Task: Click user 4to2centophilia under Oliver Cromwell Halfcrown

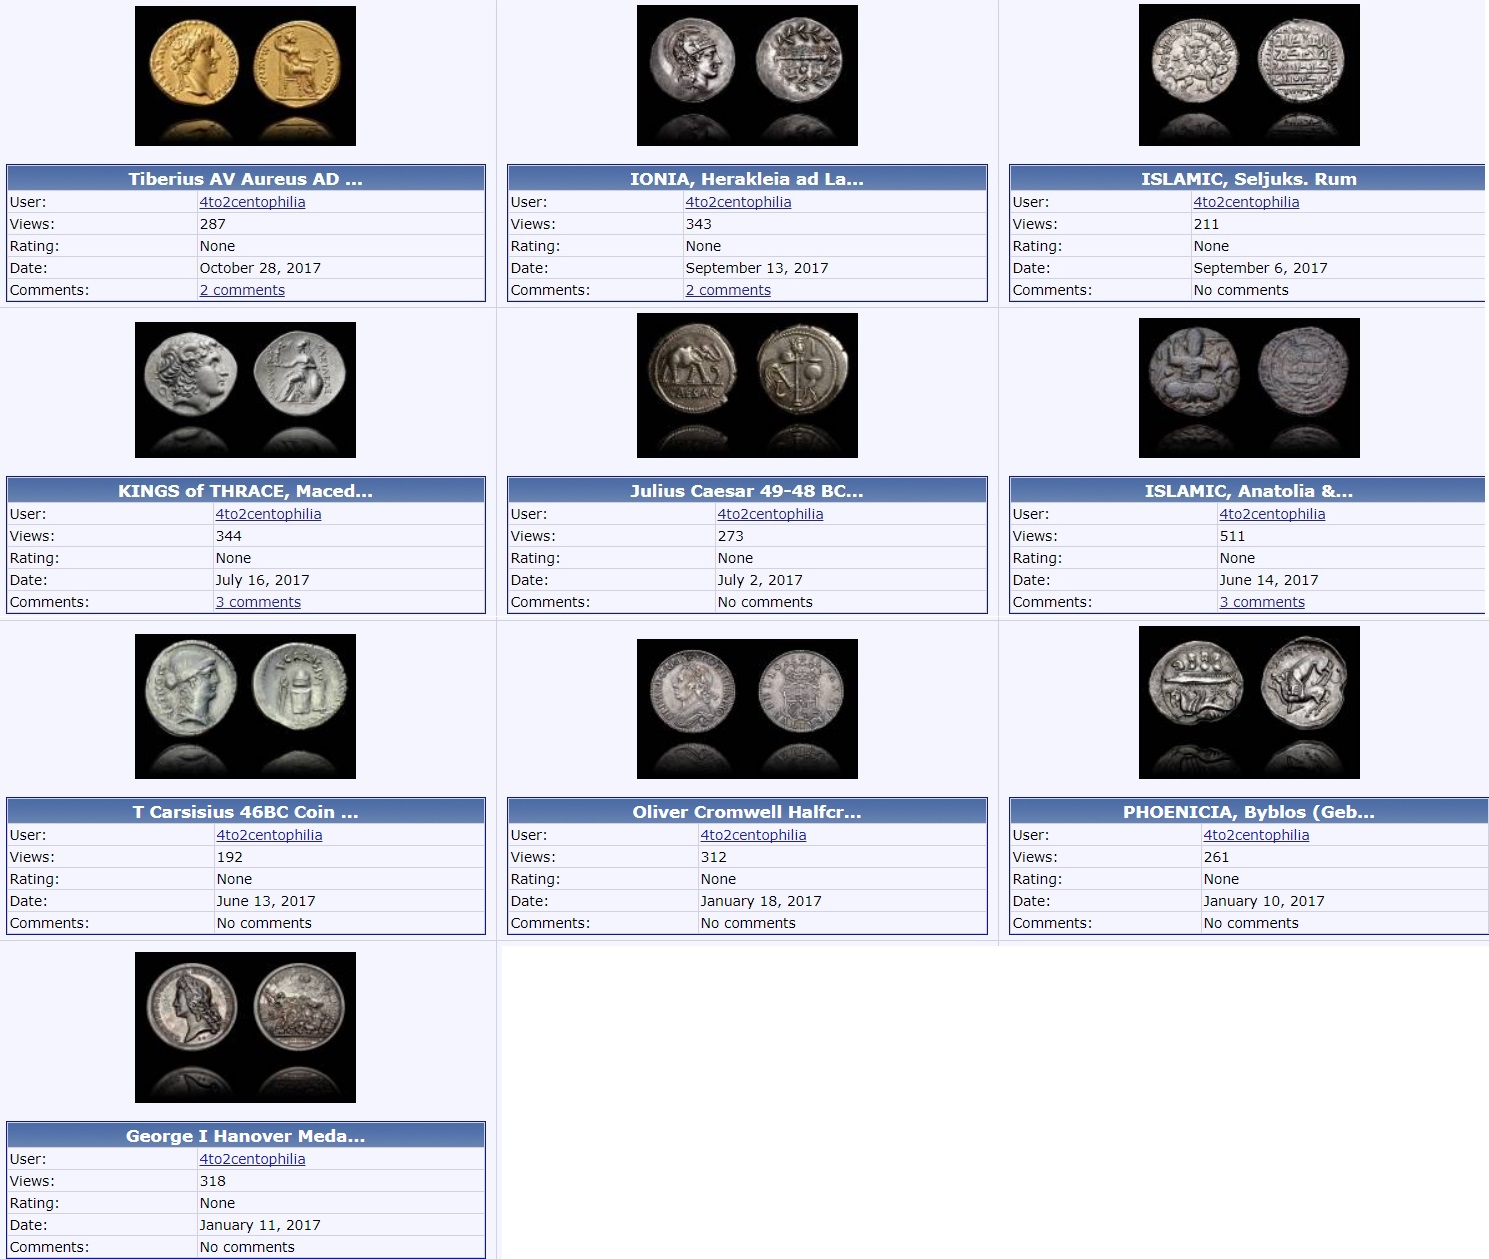Action: (753, 835)
